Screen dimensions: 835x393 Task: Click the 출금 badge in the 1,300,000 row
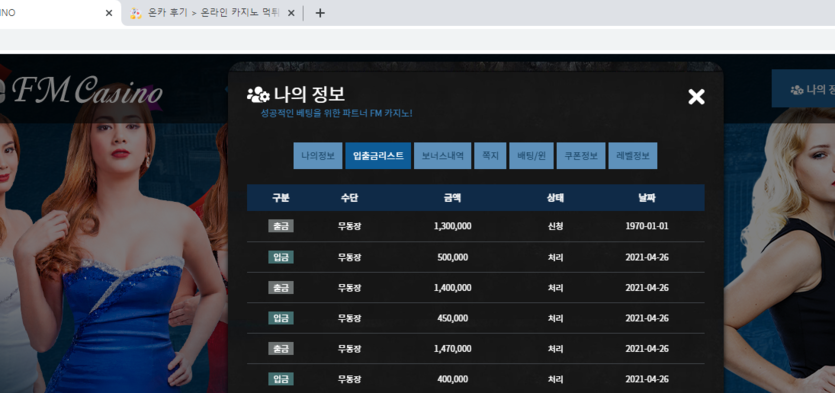(281, 226)
